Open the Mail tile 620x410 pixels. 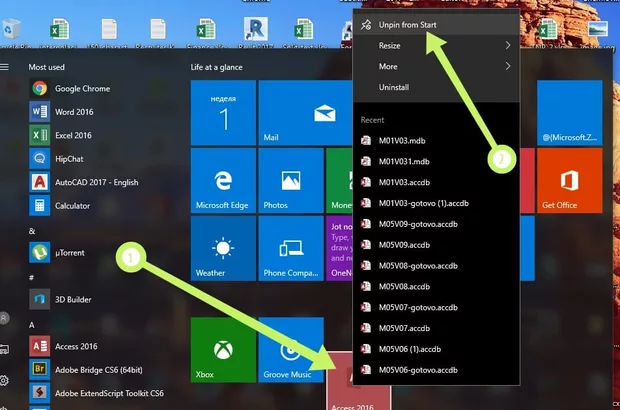point(306,113)
